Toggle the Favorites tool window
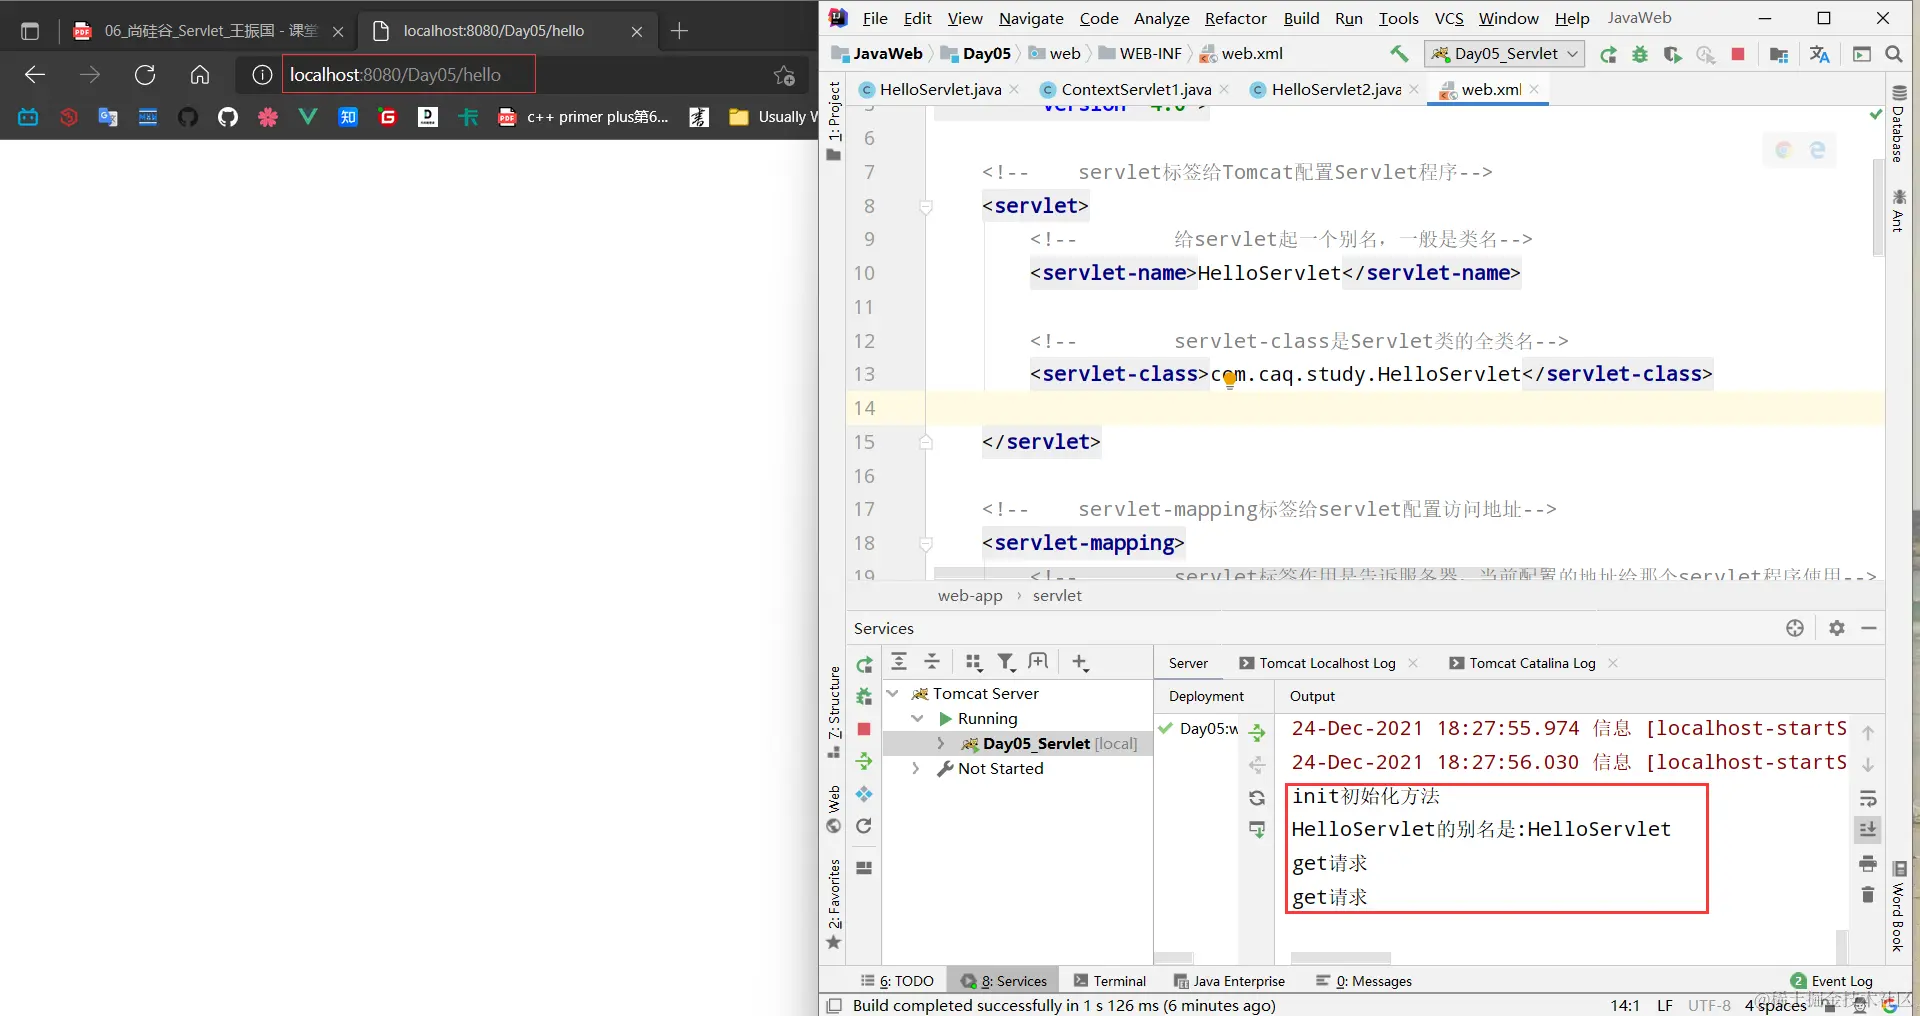The width and height of the screenshot is (1920, 1016). (834, 904)
